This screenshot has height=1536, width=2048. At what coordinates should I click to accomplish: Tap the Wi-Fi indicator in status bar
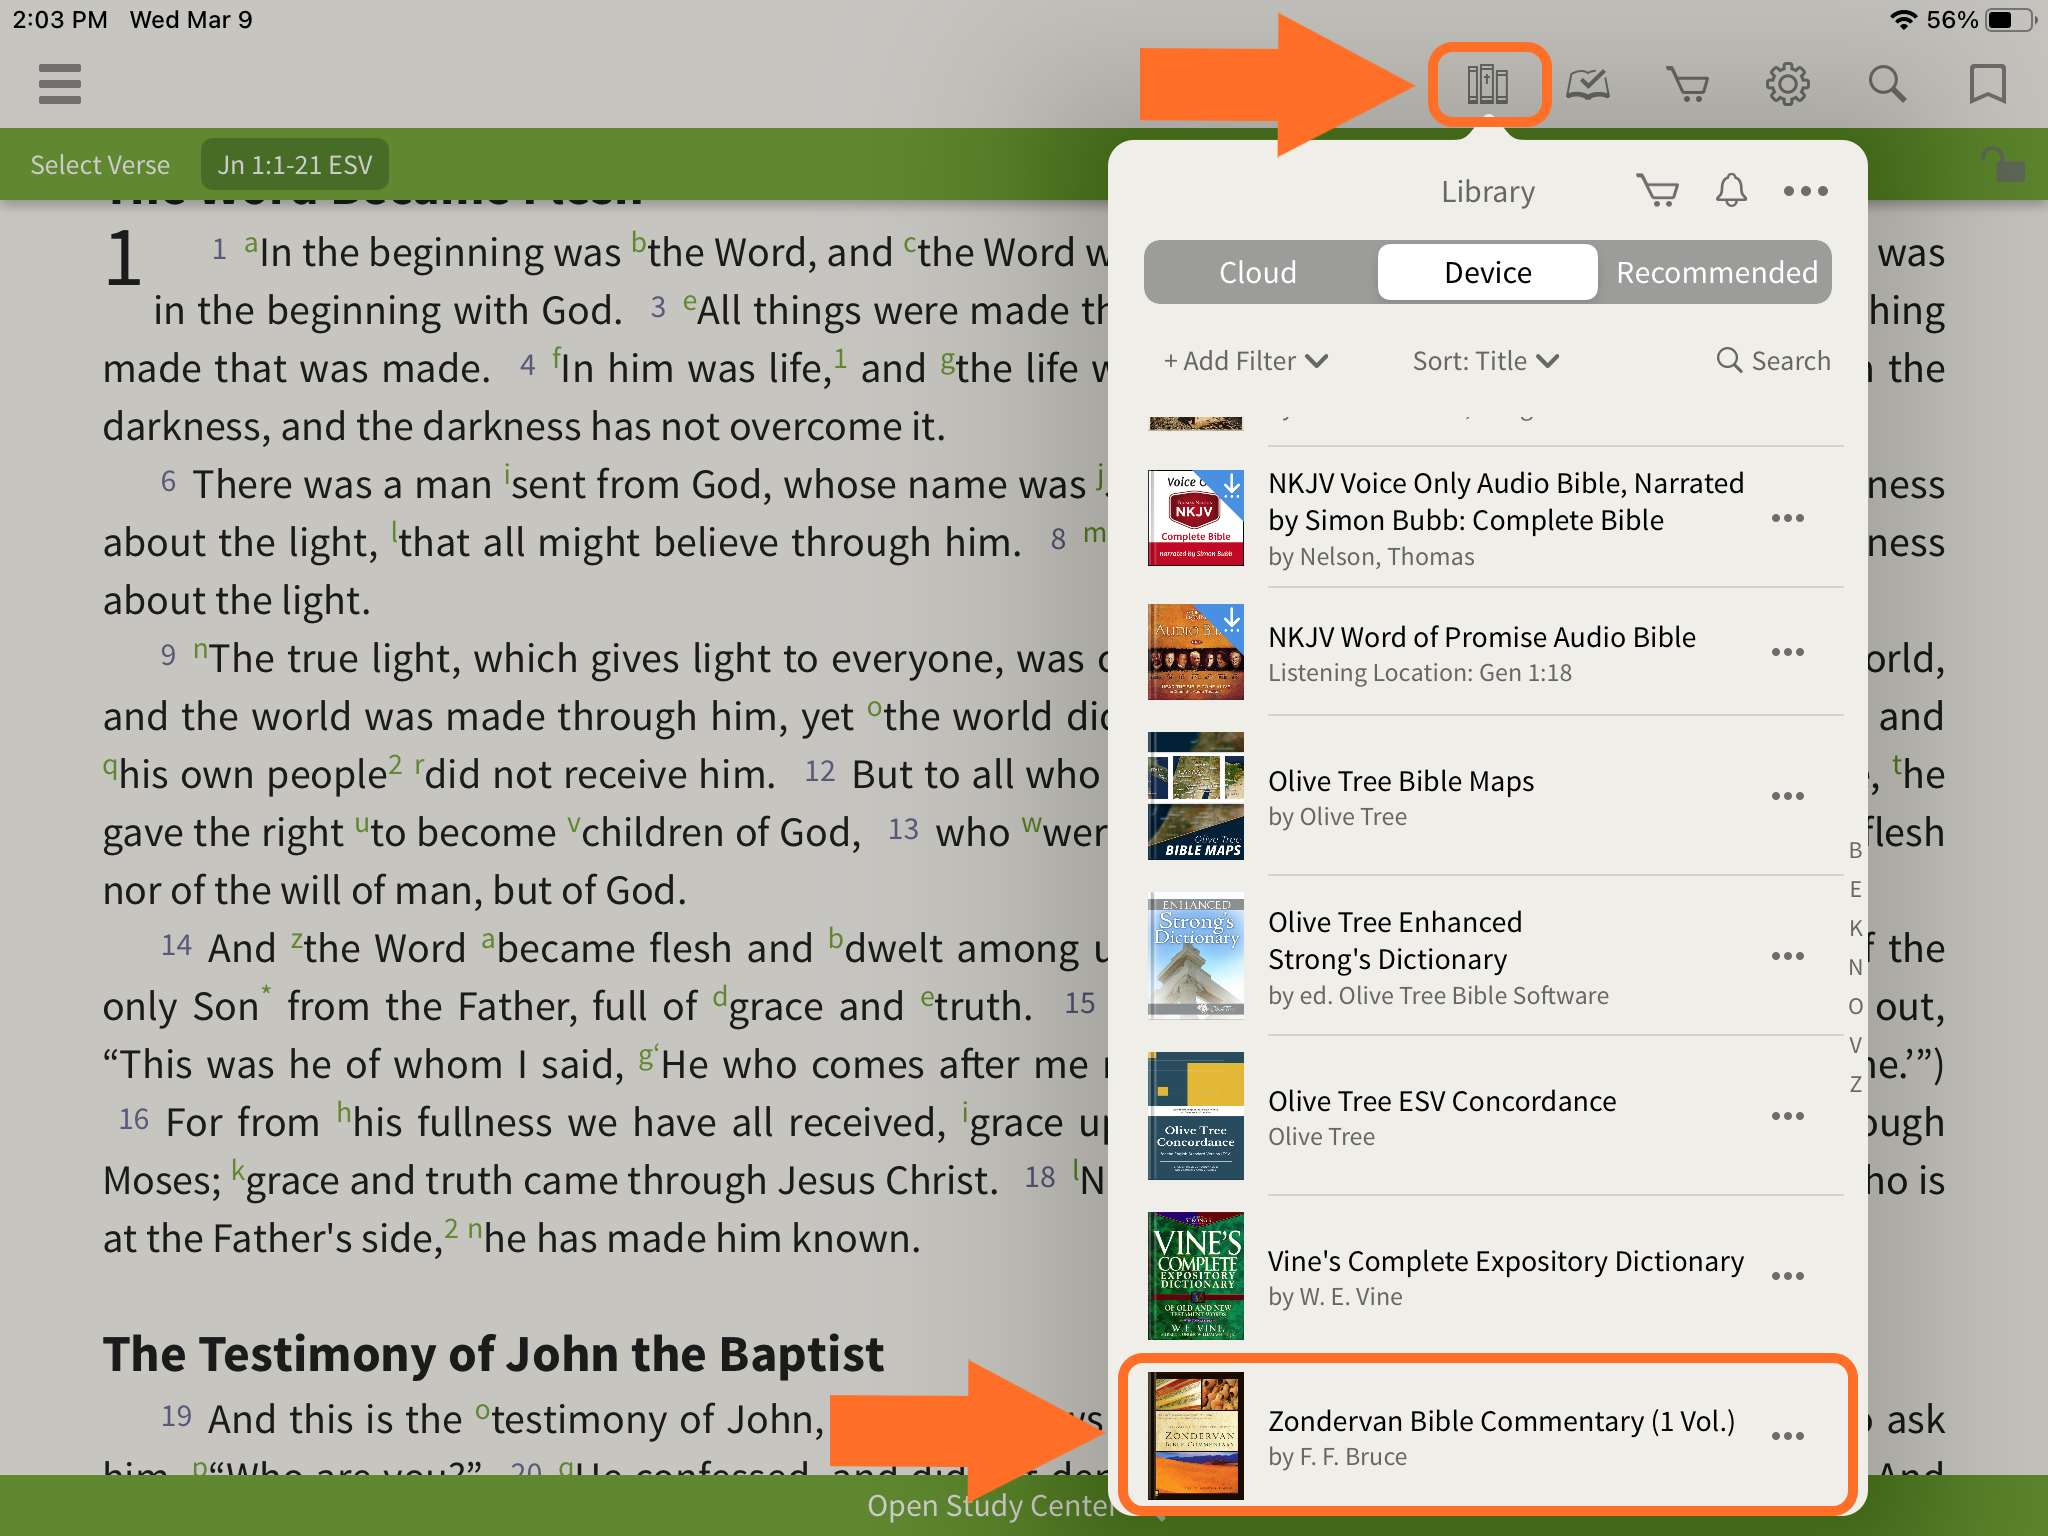point(1904,20)
